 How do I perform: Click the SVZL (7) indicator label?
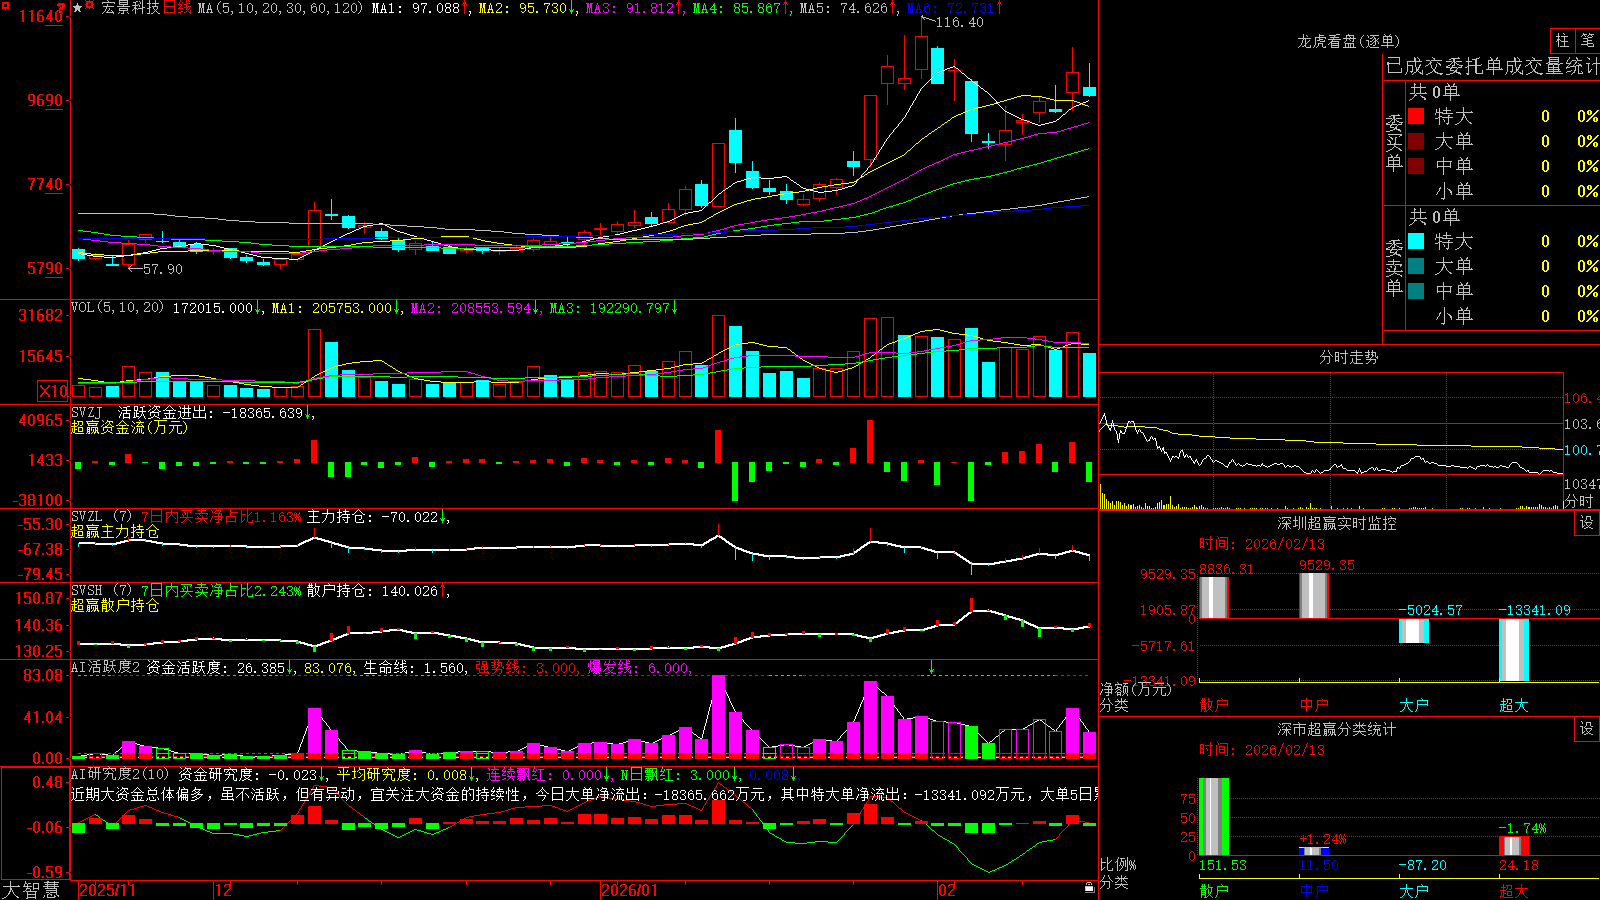point(102,517)
